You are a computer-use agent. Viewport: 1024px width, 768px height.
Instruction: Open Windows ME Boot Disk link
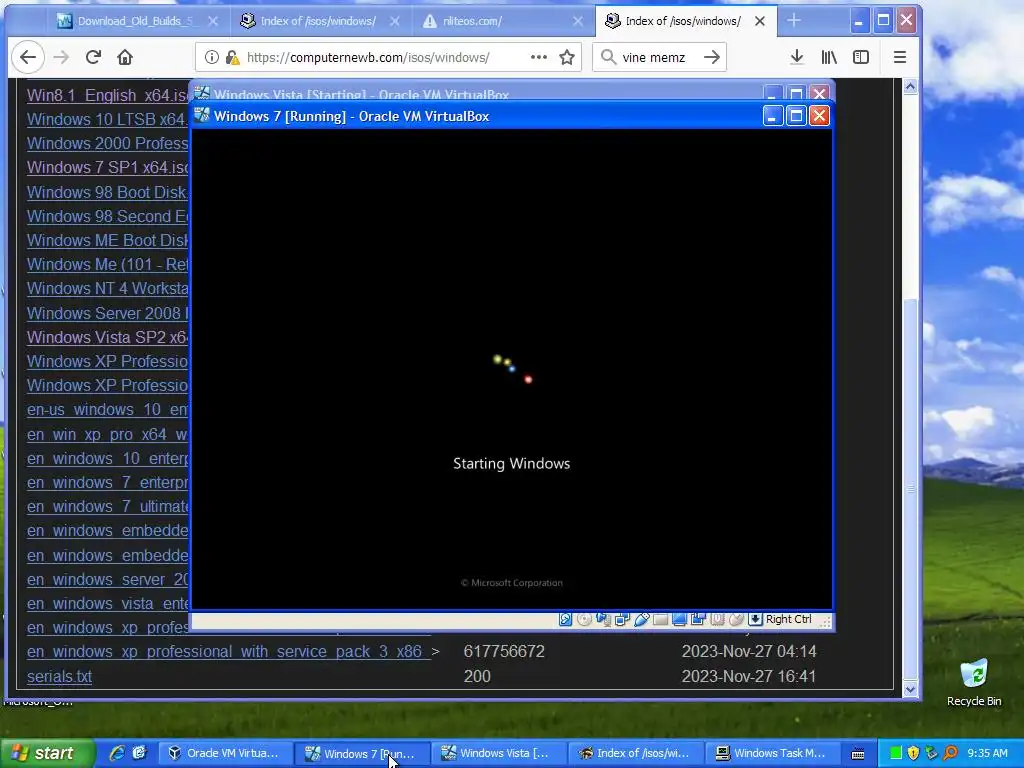108,241
